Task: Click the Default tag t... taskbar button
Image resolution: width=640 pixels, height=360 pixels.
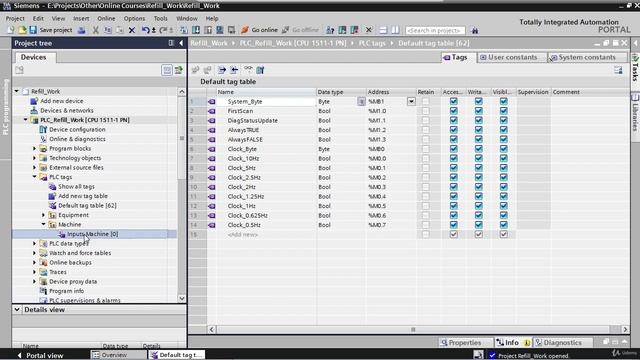Action: pyautogui.click(x=176, y=355)
